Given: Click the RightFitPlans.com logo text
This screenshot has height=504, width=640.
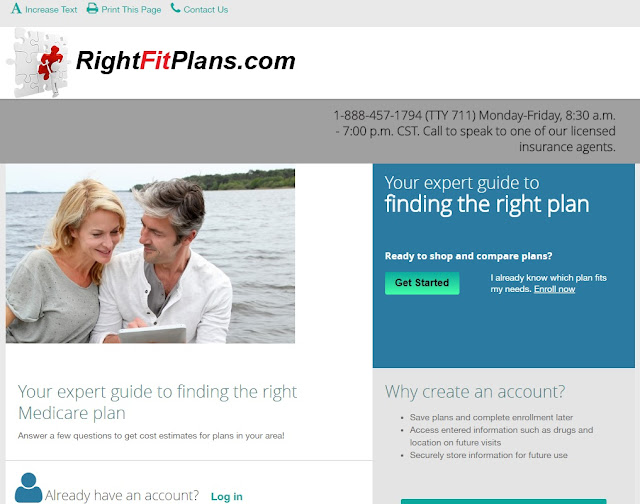Looking at the screenshot, I should (185, 61).
